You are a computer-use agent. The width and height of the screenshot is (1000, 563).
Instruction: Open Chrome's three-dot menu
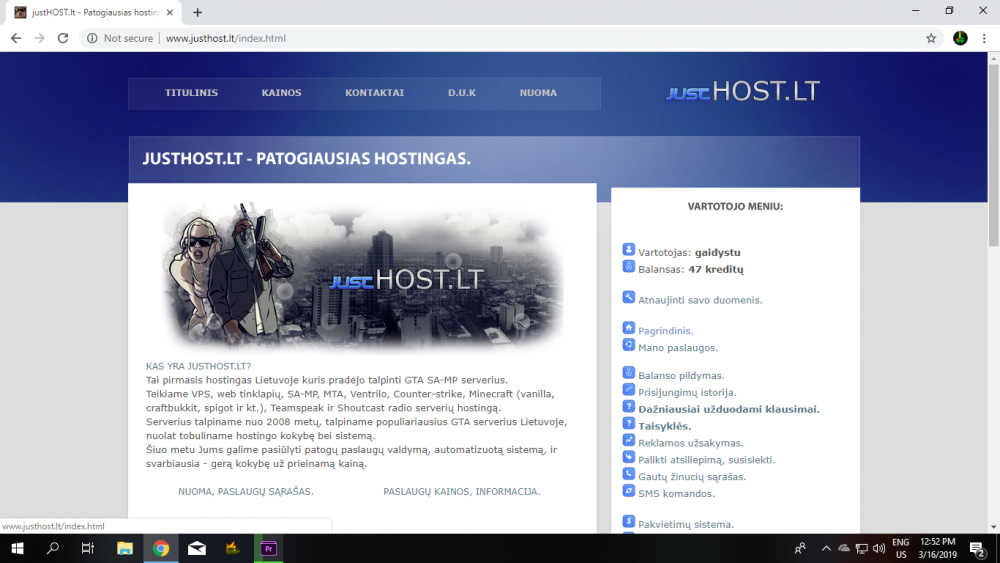(x=984, y=38)
